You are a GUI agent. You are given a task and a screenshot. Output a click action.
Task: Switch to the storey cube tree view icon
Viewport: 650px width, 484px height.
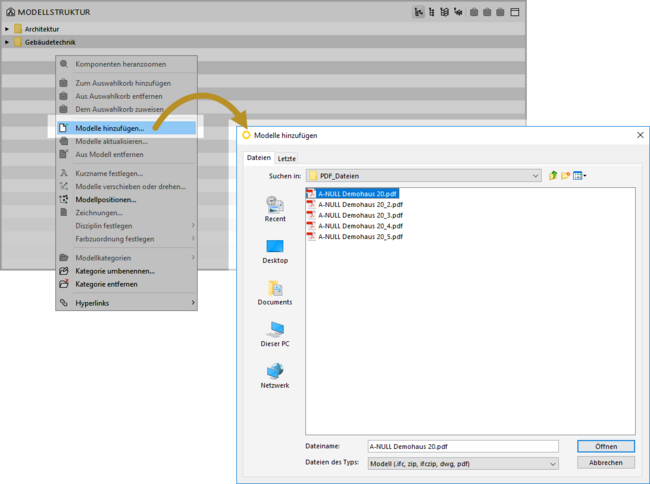444,12
